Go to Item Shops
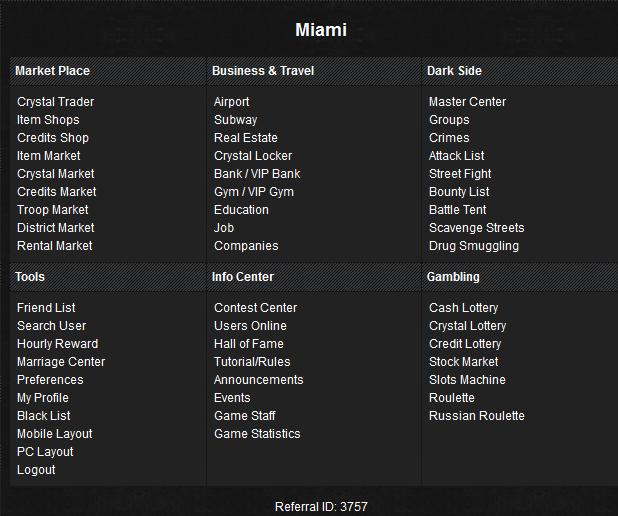 pyautogui.click(x=48, y=120)
